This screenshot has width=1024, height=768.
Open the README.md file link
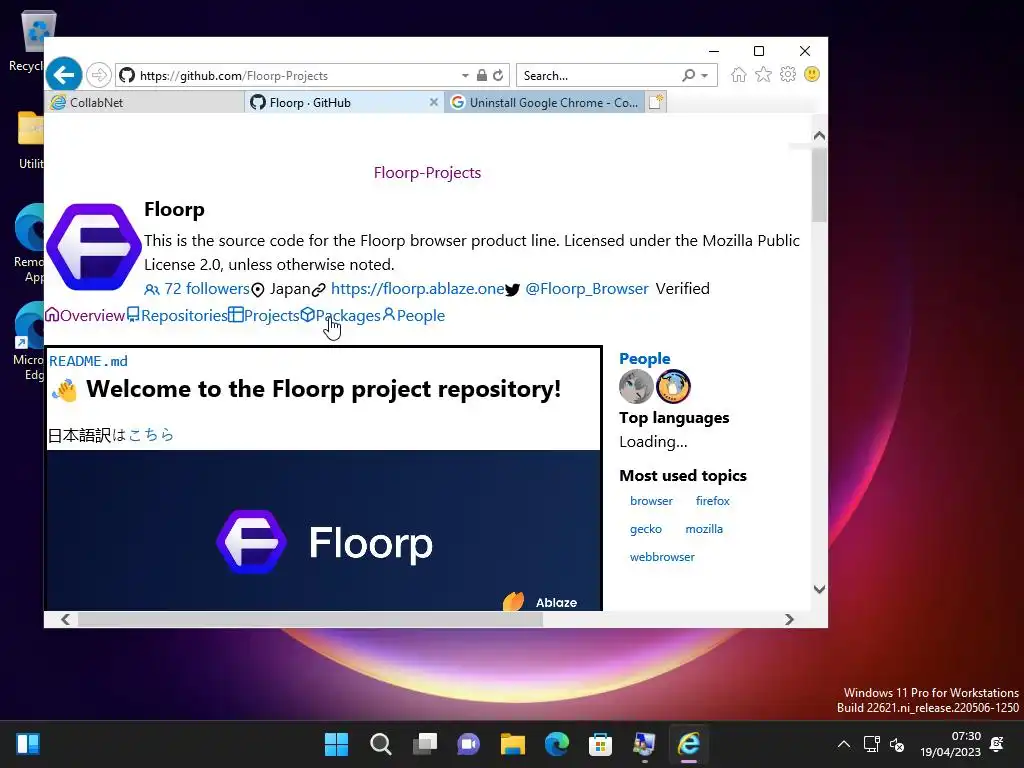pyautogui.click(x=88, y=361)
